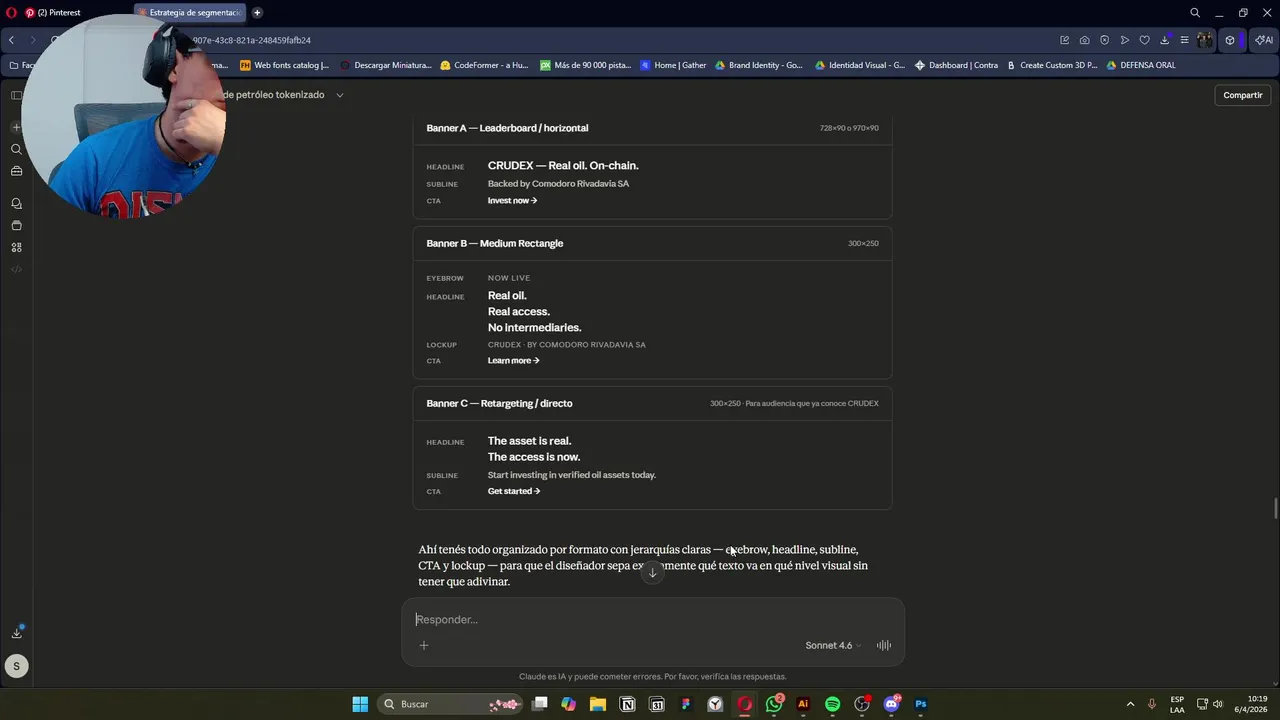Open the Create Custom 3D bookmark
Viewport: 1280px width, 720px height.
pyautogui.click(x=1052, y=65)
